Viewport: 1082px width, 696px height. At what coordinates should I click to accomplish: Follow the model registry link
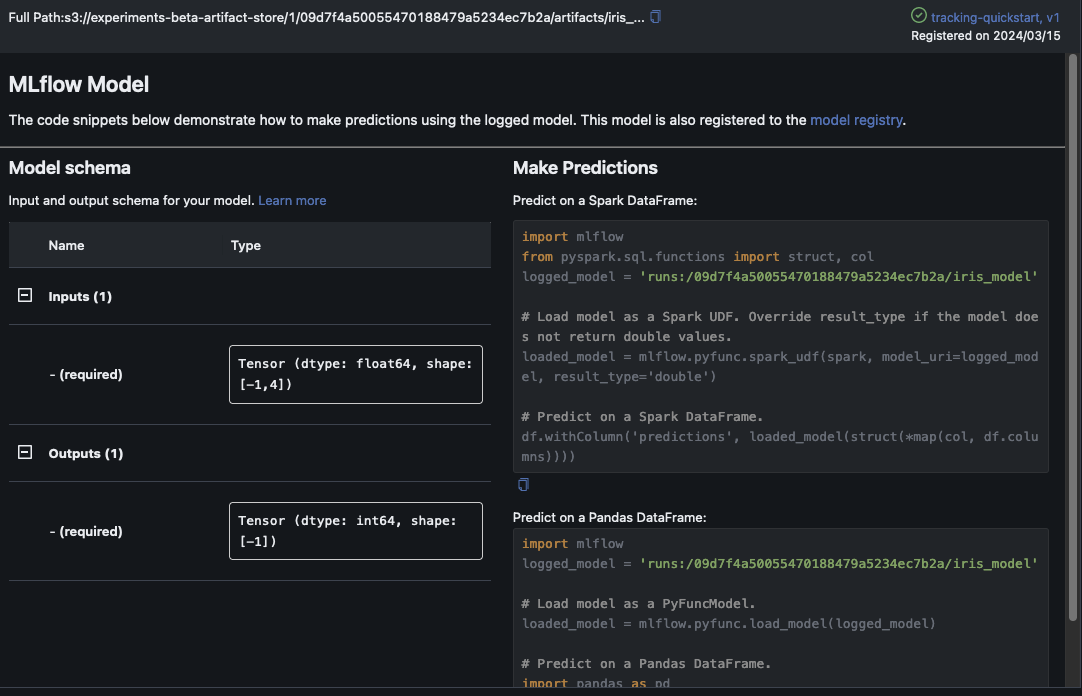click(856, 120)
